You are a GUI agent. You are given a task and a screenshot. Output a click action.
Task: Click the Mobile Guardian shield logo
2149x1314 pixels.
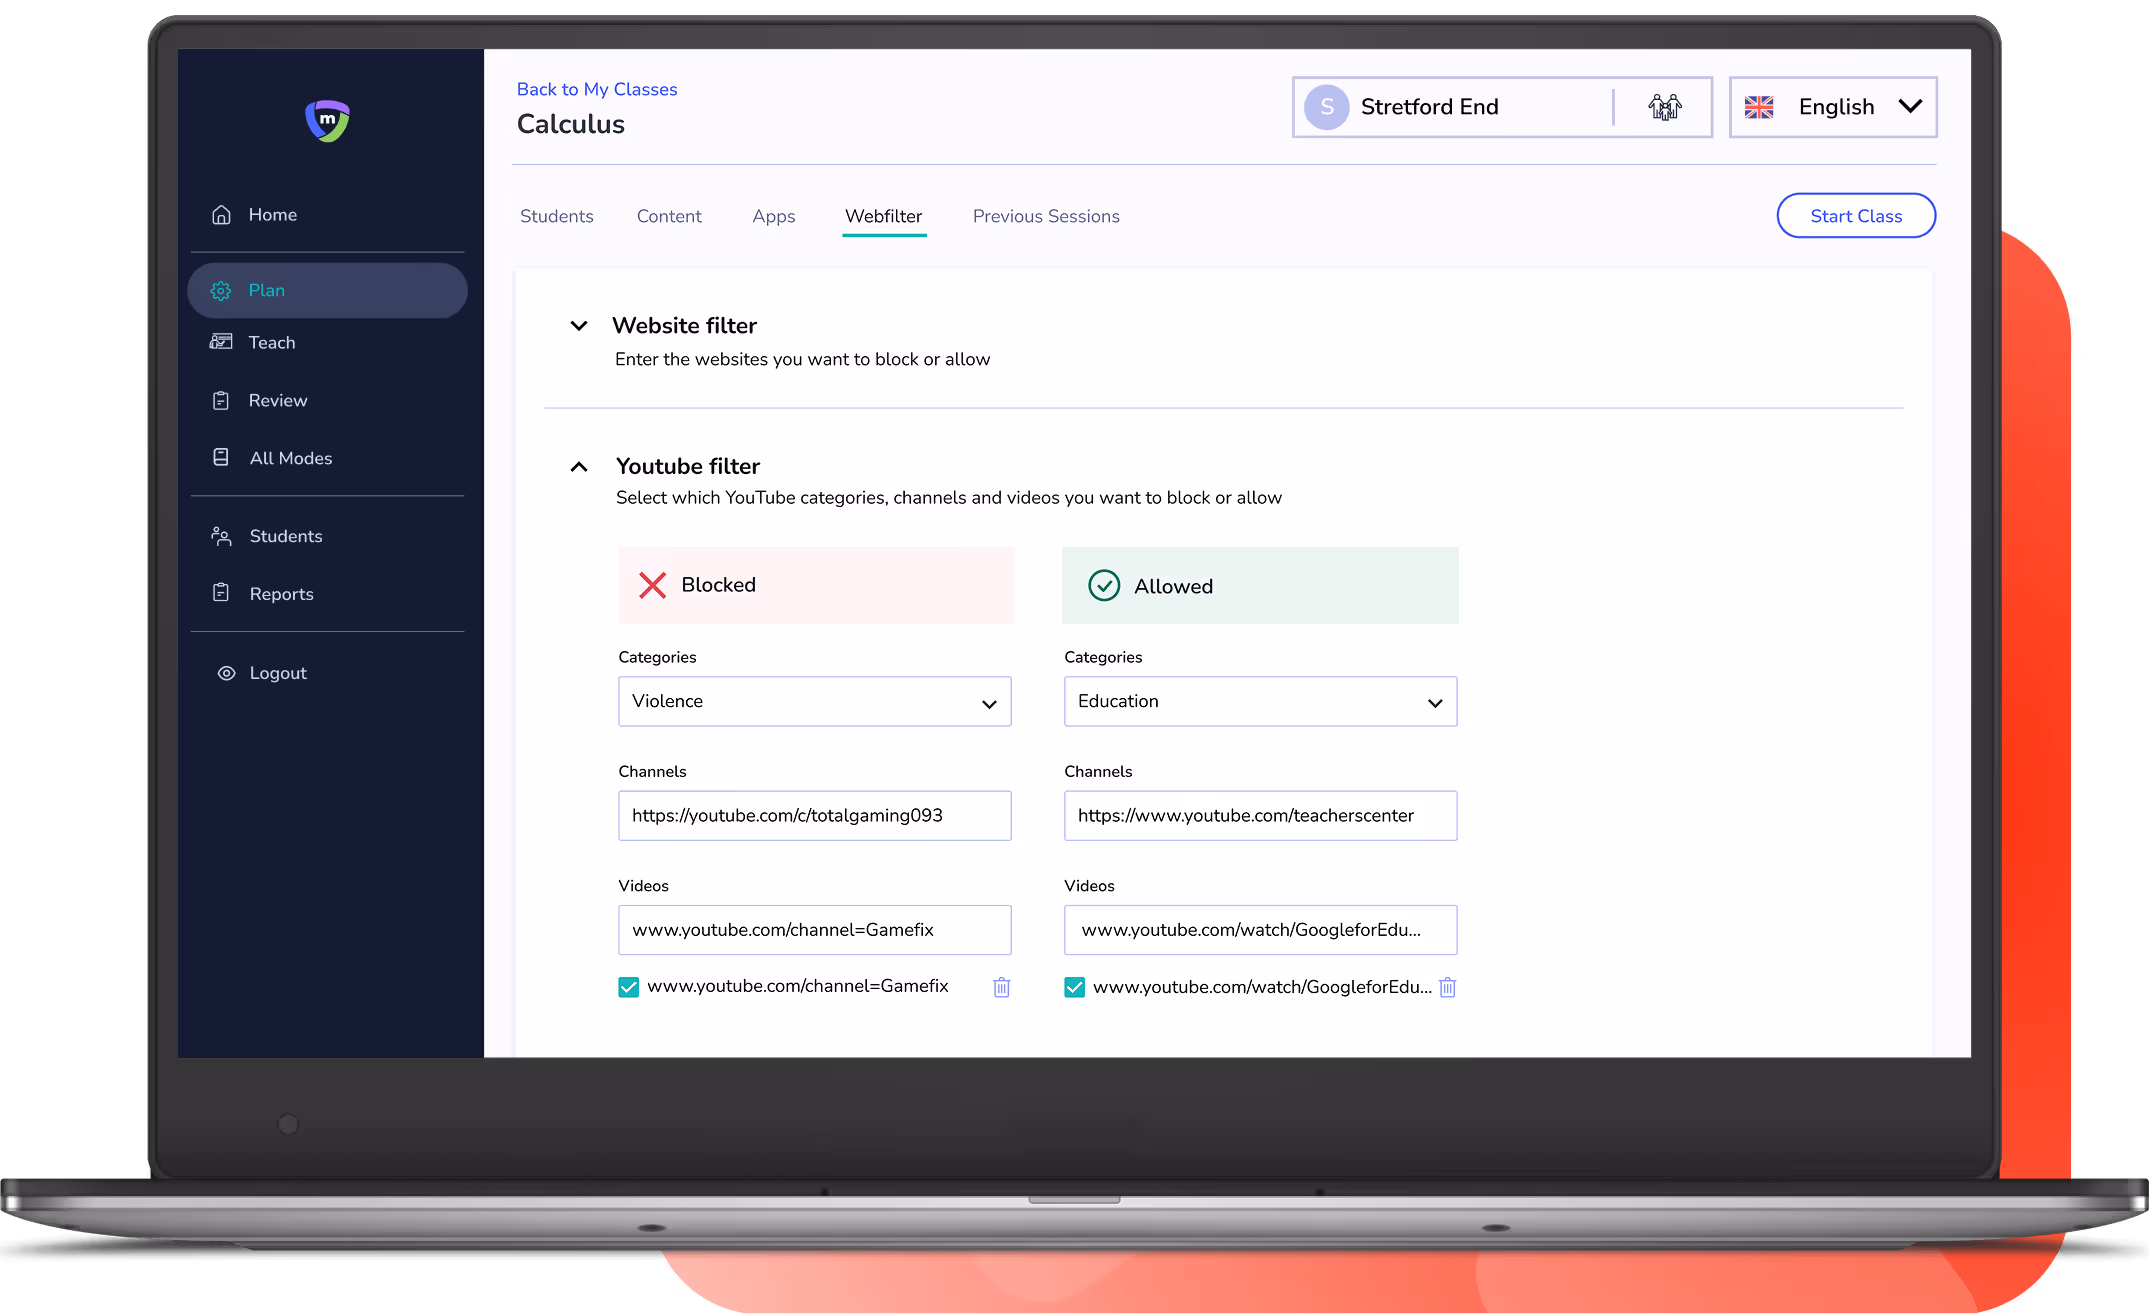click(x=327, y=121)
